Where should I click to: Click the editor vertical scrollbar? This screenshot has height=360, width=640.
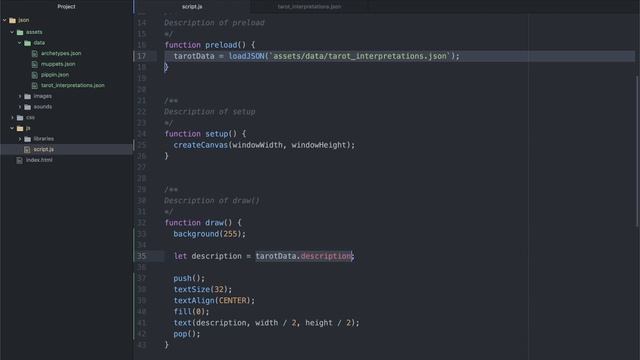(637, 151)
